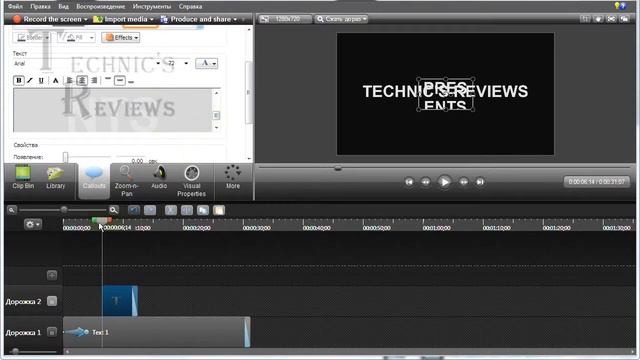This screenshot has width=640, height=360.
Task: Play the preview video
Action: (444, 182)
